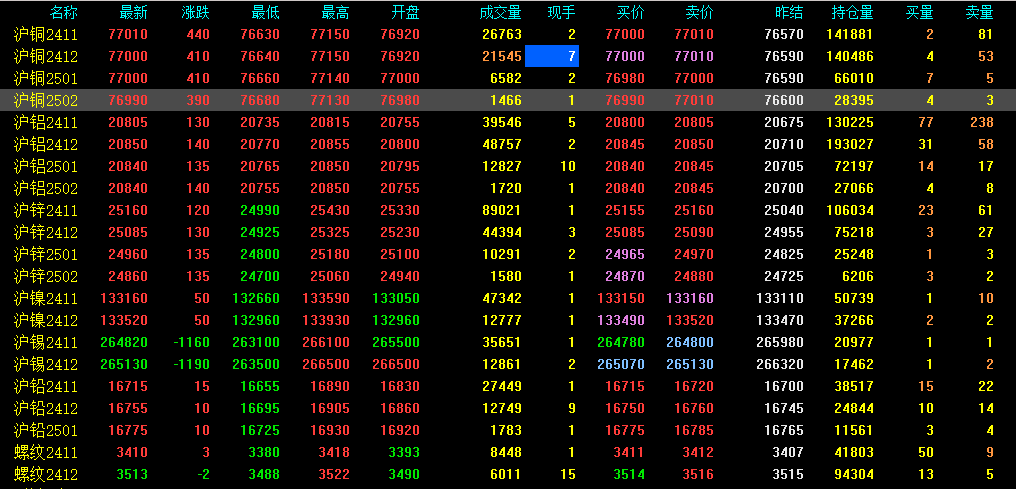
Task: Click 沪铜2502 volume value 1466
Action: (x=505, y=100)
